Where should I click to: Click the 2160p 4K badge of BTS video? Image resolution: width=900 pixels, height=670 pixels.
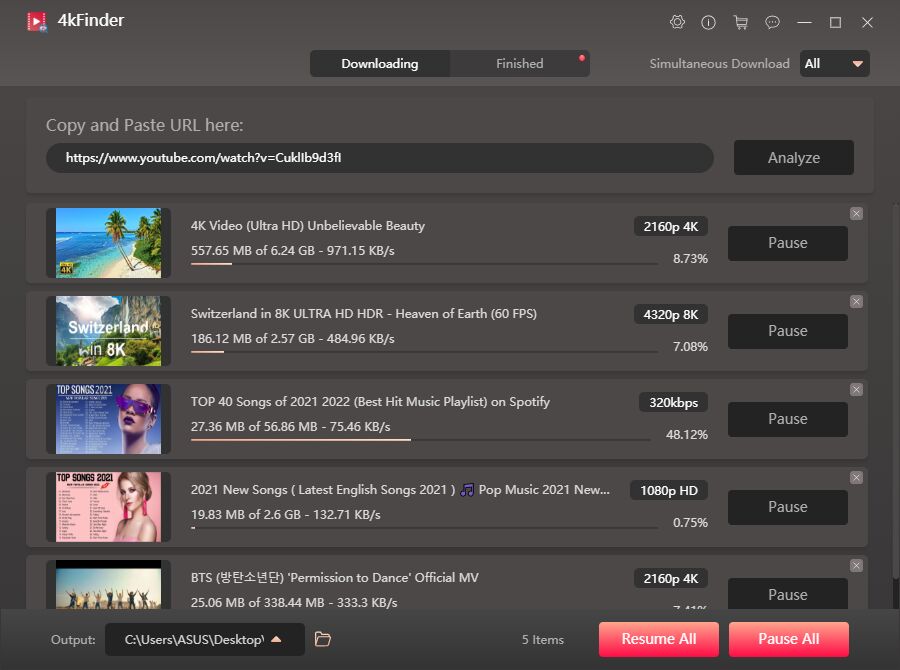pyautogui.click(x=670, y=578)
